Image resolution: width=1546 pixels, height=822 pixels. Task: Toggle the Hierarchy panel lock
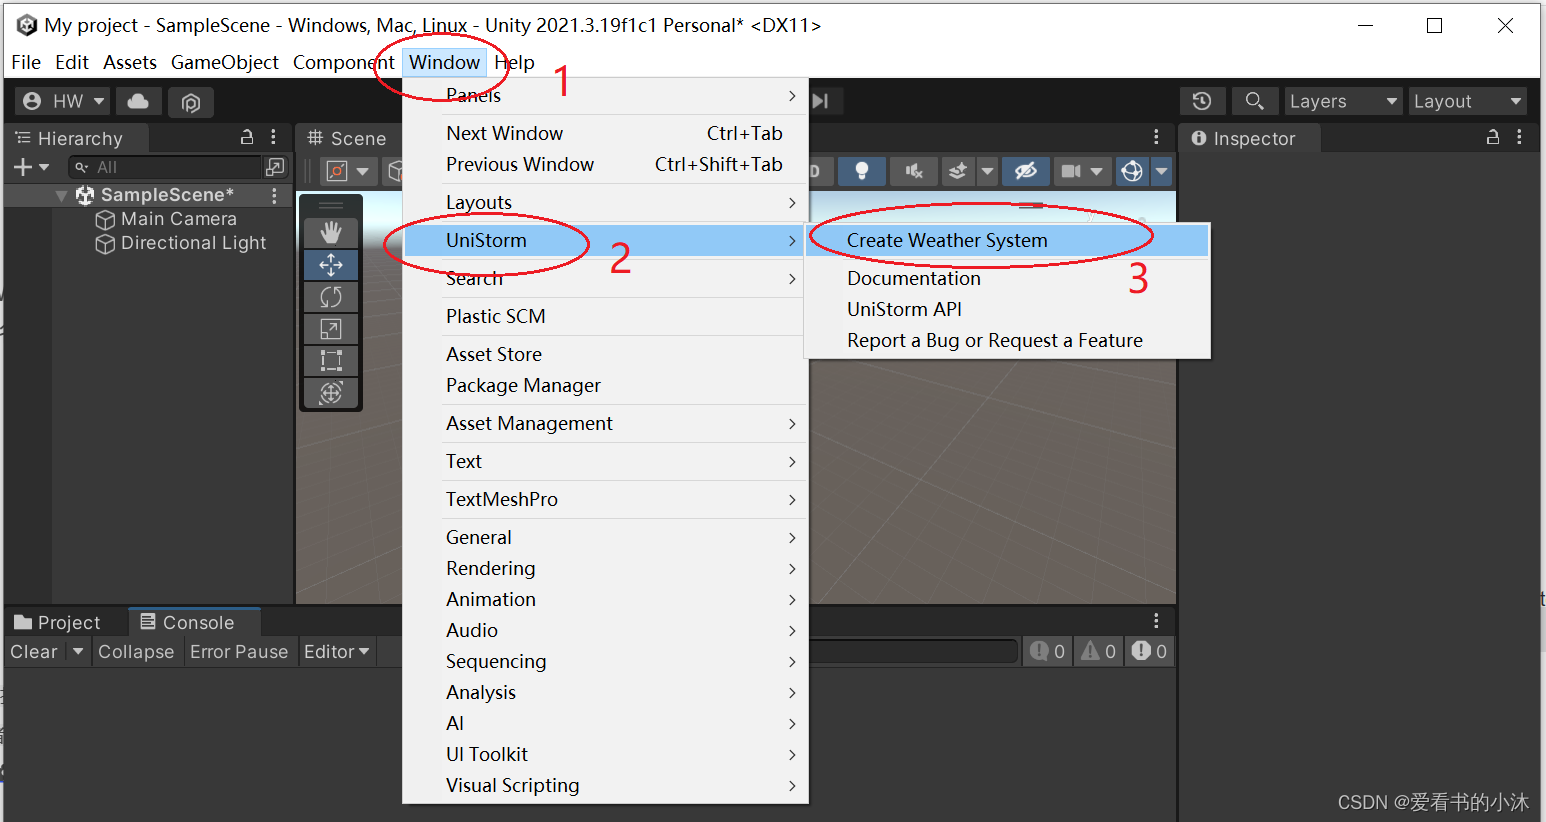click(247, 137)
